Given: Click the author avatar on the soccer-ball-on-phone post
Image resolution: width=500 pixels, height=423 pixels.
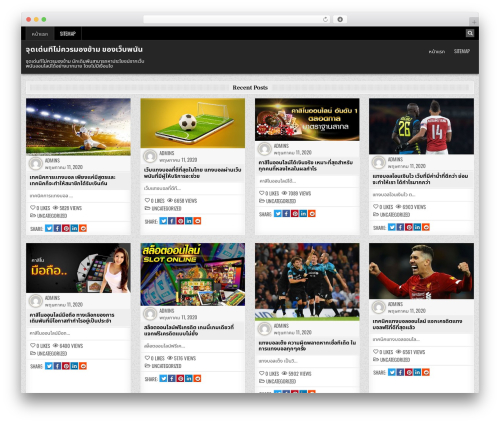Looking at the screenshot, I should [150, 156].
